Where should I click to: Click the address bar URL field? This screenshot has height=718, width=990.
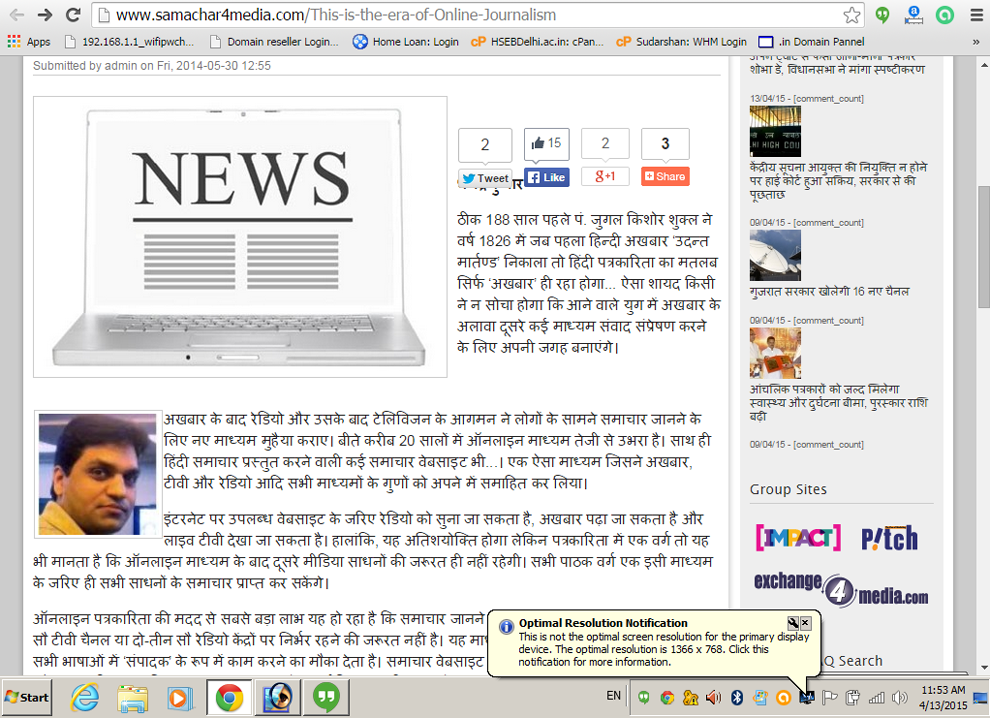[x=470, y=15]
